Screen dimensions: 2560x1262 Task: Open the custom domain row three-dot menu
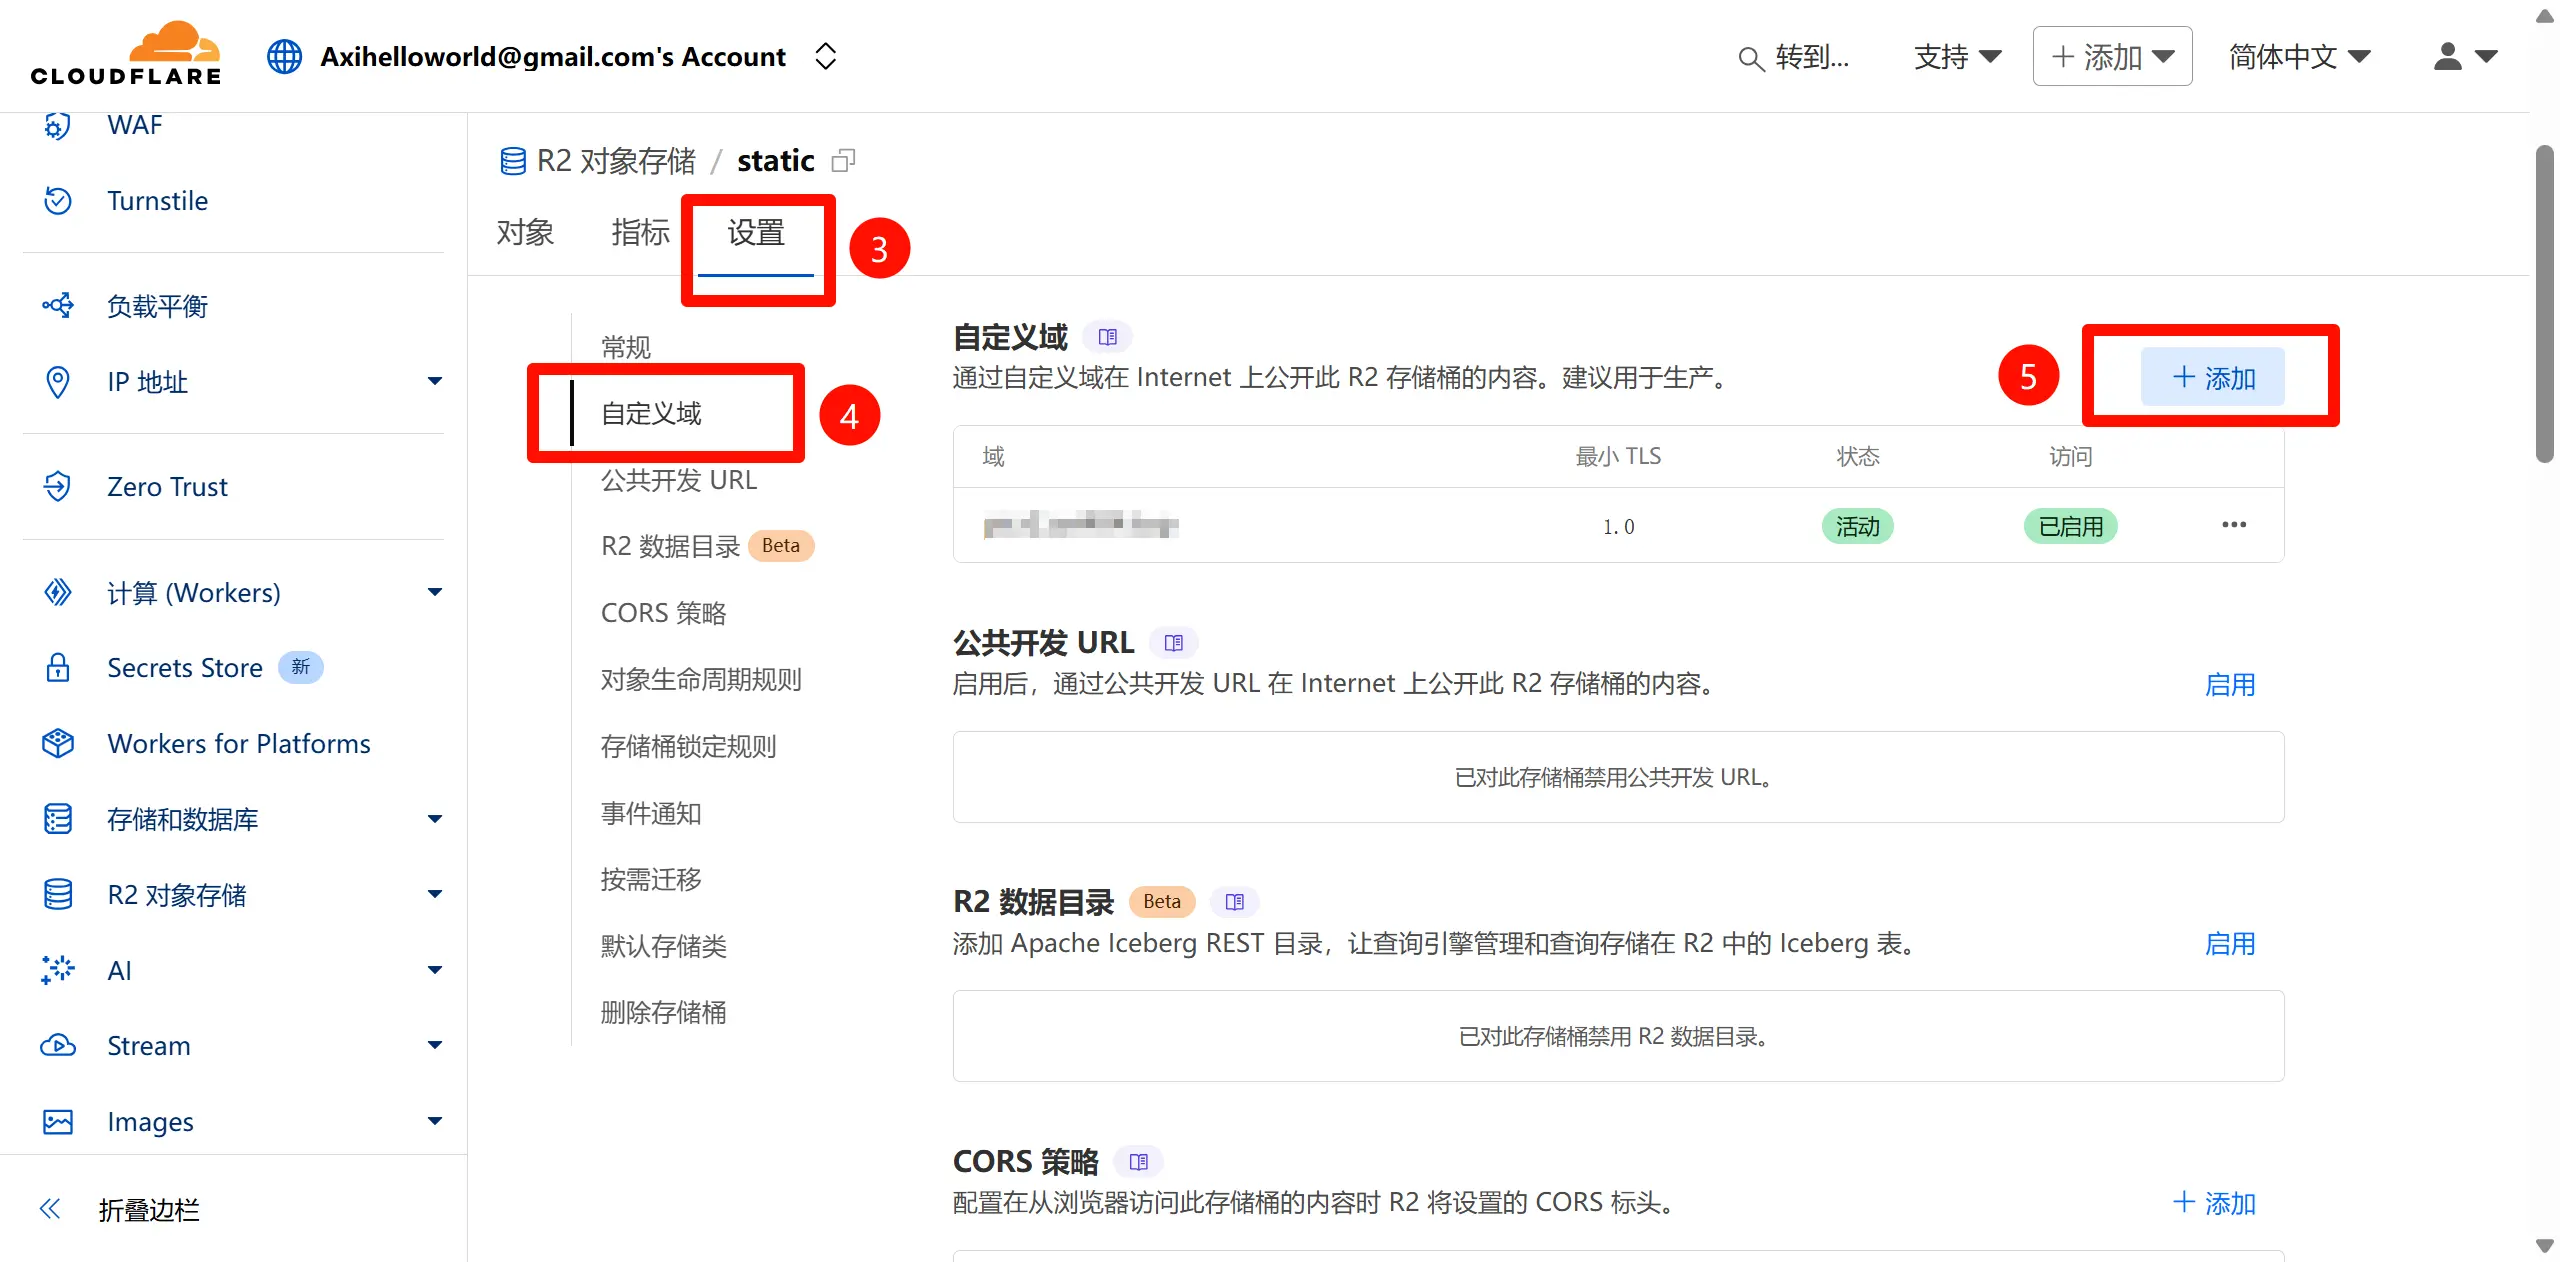[x=2234, y=525]
